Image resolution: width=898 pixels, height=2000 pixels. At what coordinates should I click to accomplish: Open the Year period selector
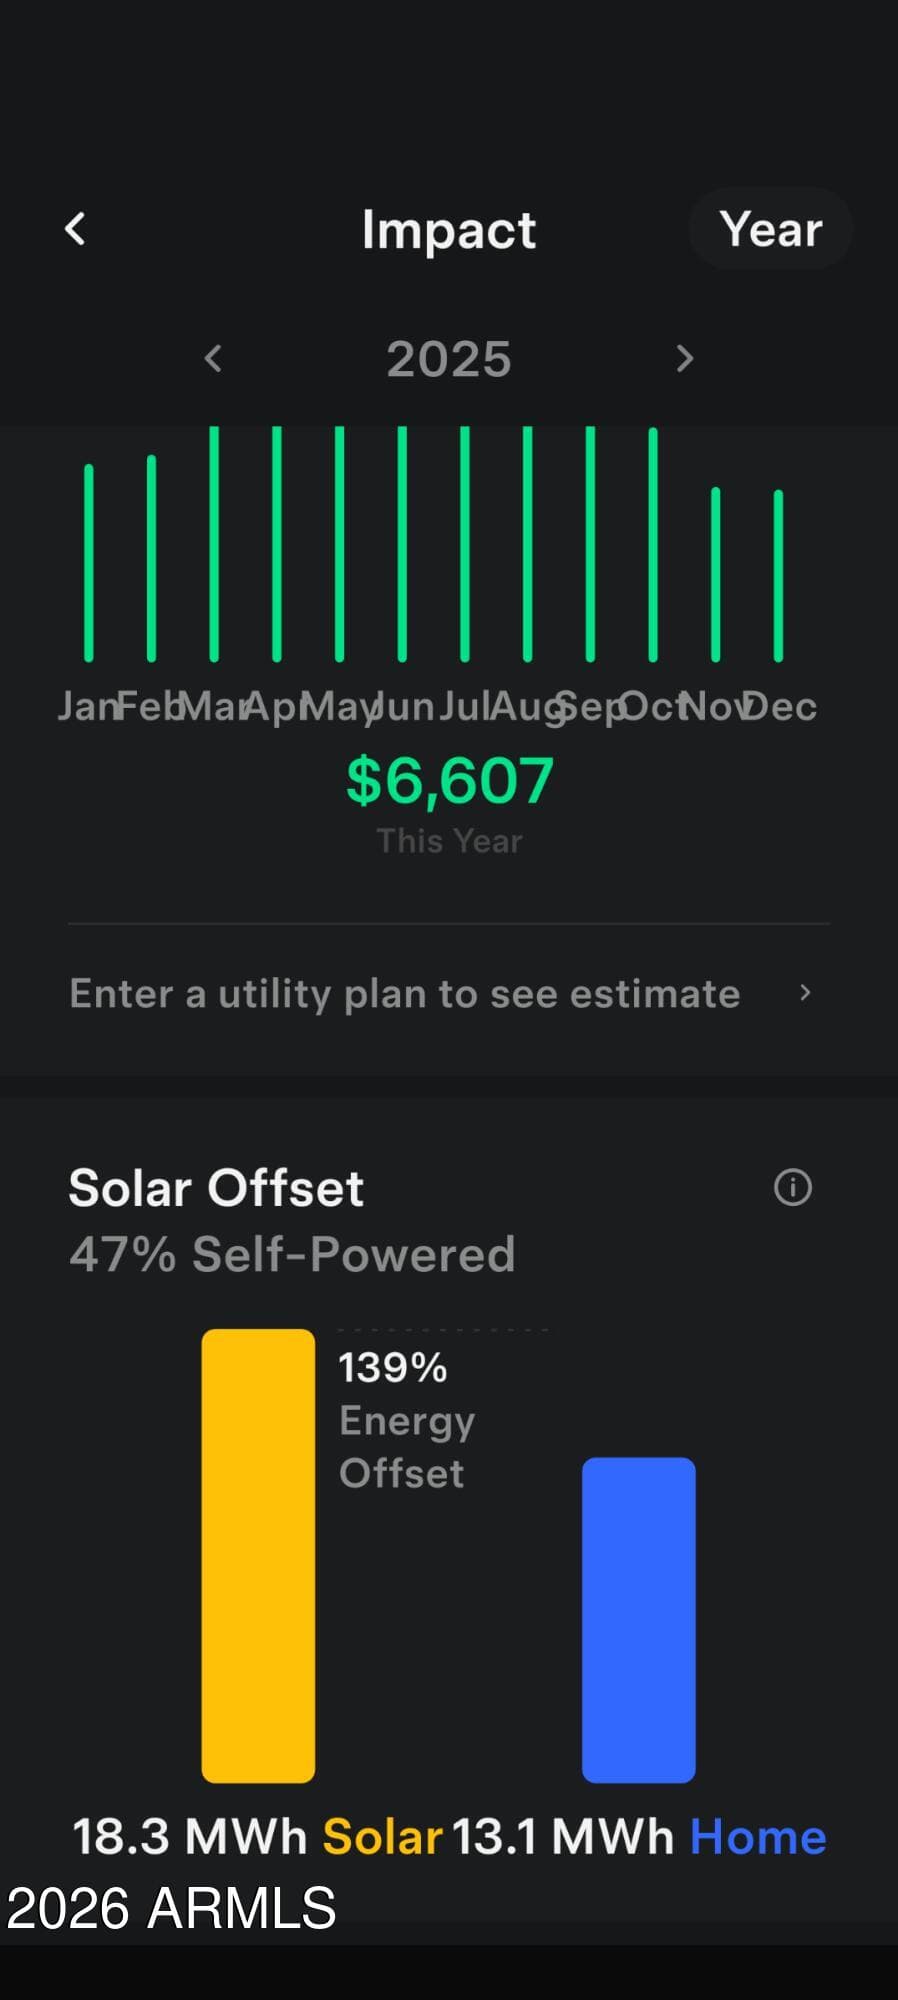click(x=770, y=229)
